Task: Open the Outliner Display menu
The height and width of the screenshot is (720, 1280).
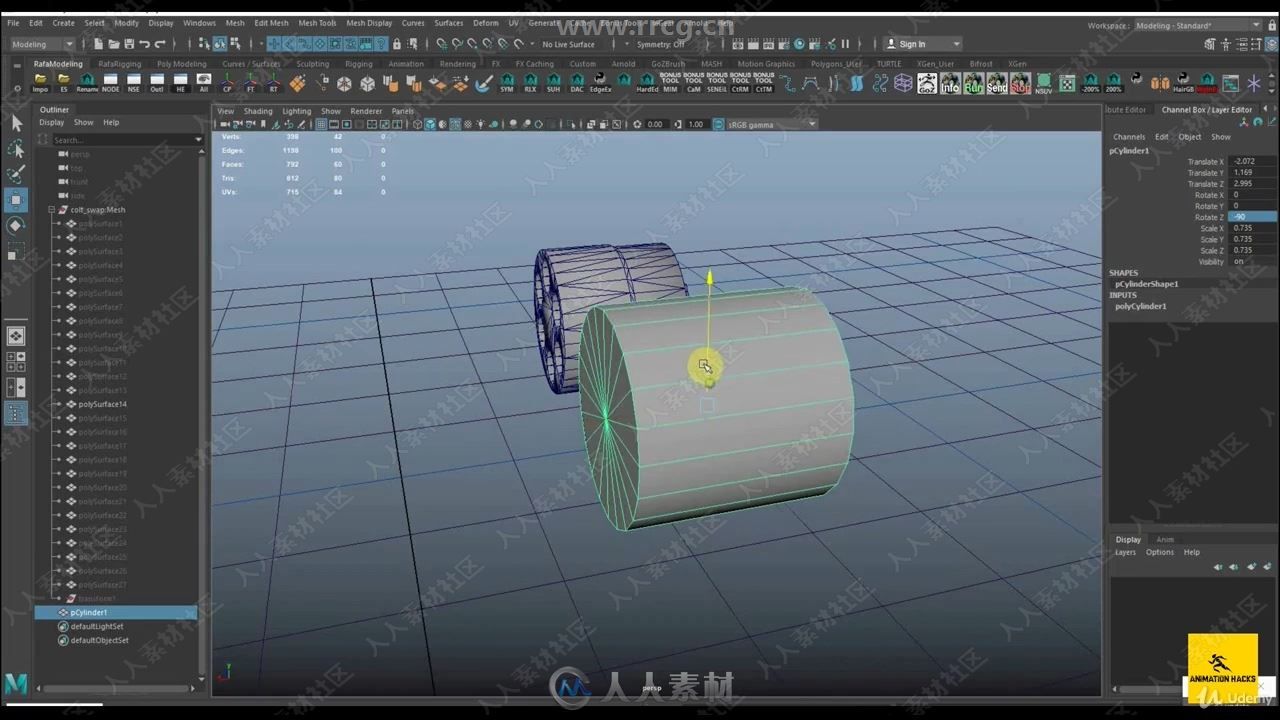Action: click(x=51, y=123)
